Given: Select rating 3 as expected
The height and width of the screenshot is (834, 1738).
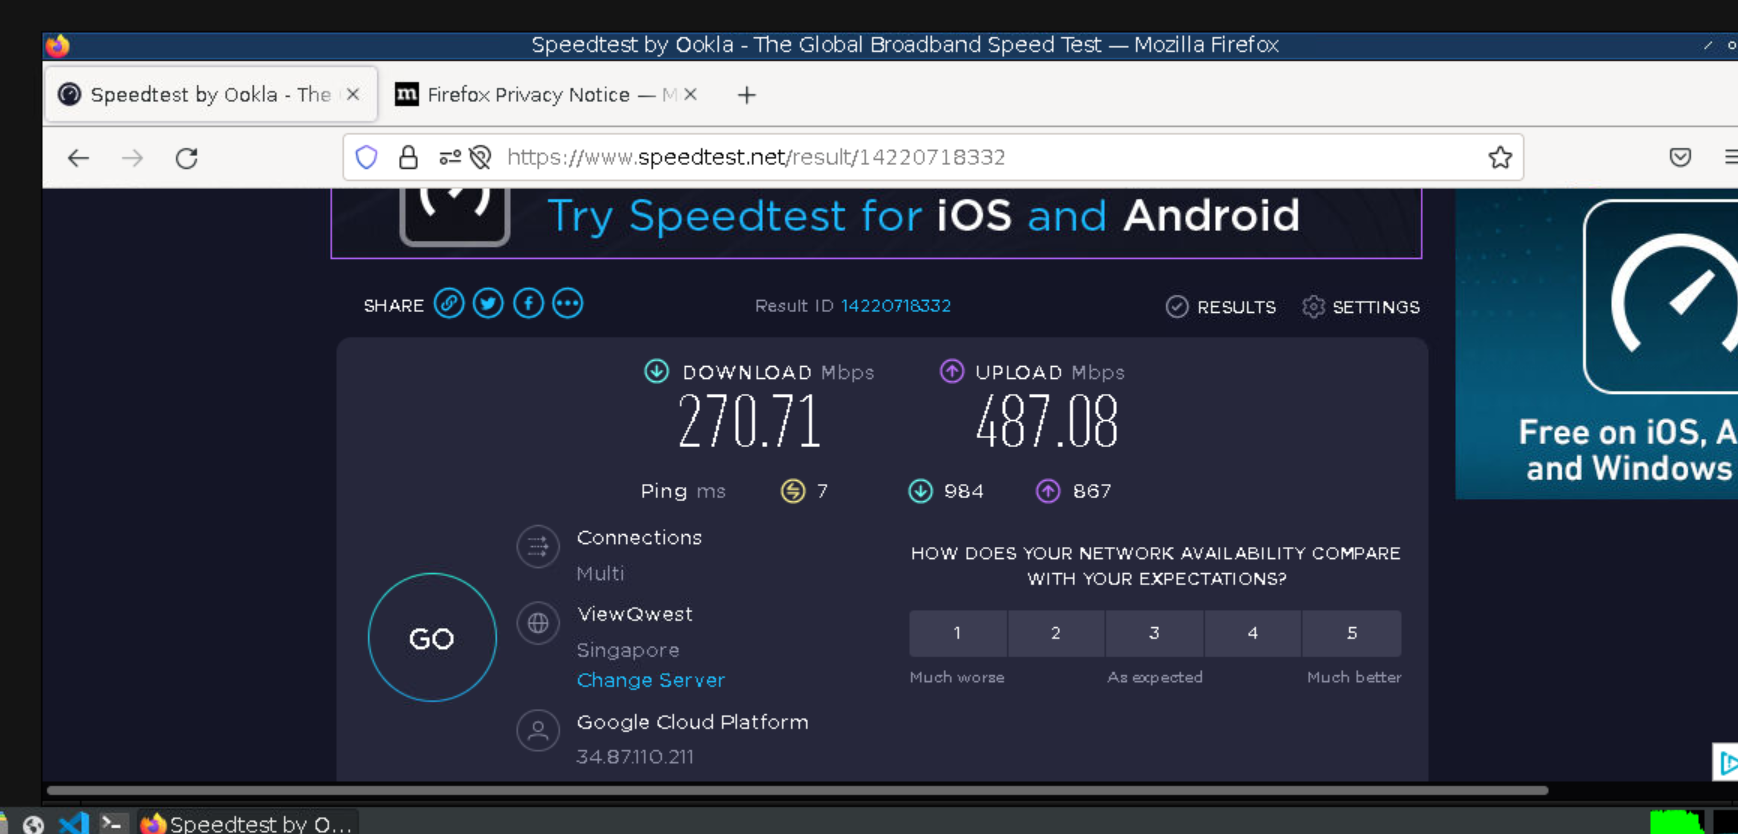Looking at the screenshot, I should 1154,633.
